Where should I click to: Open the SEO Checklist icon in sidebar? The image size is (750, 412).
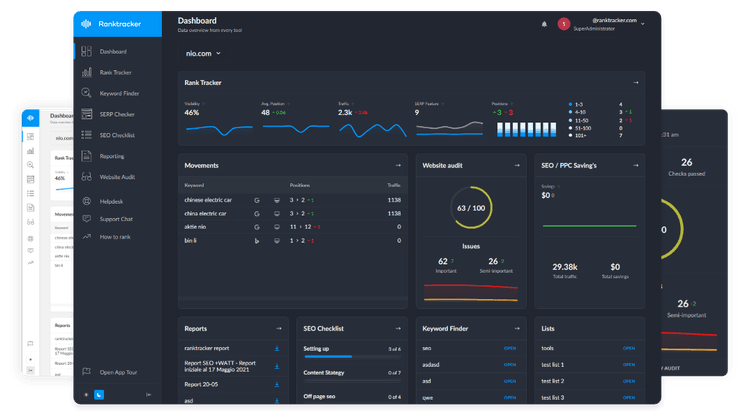[87, 135]
